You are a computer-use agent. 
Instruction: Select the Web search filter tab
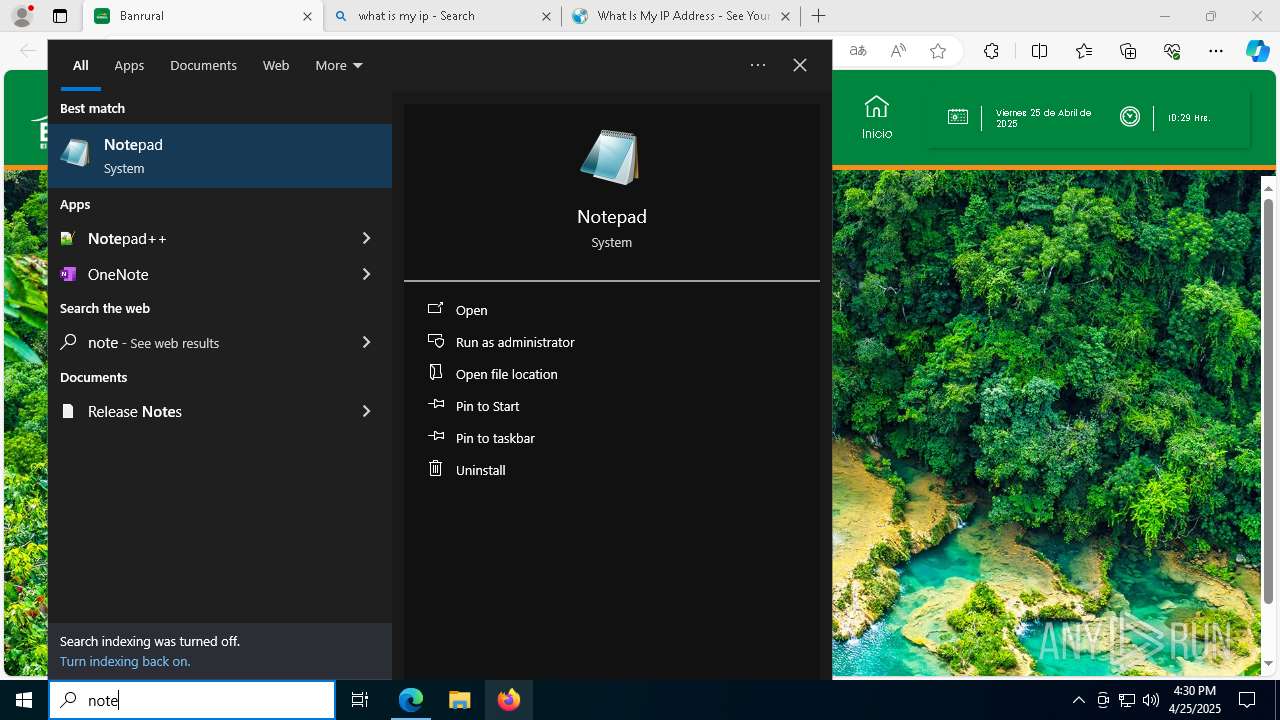click(x=276, y=65)
